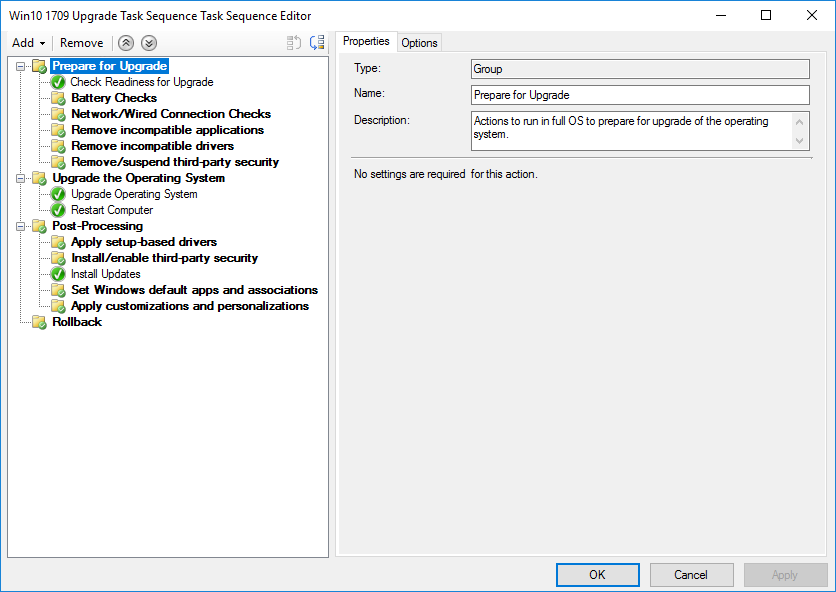Screen dimensions: 836x592
Task: Click the Battery Checks folder icon
Action: click(59, 98)
